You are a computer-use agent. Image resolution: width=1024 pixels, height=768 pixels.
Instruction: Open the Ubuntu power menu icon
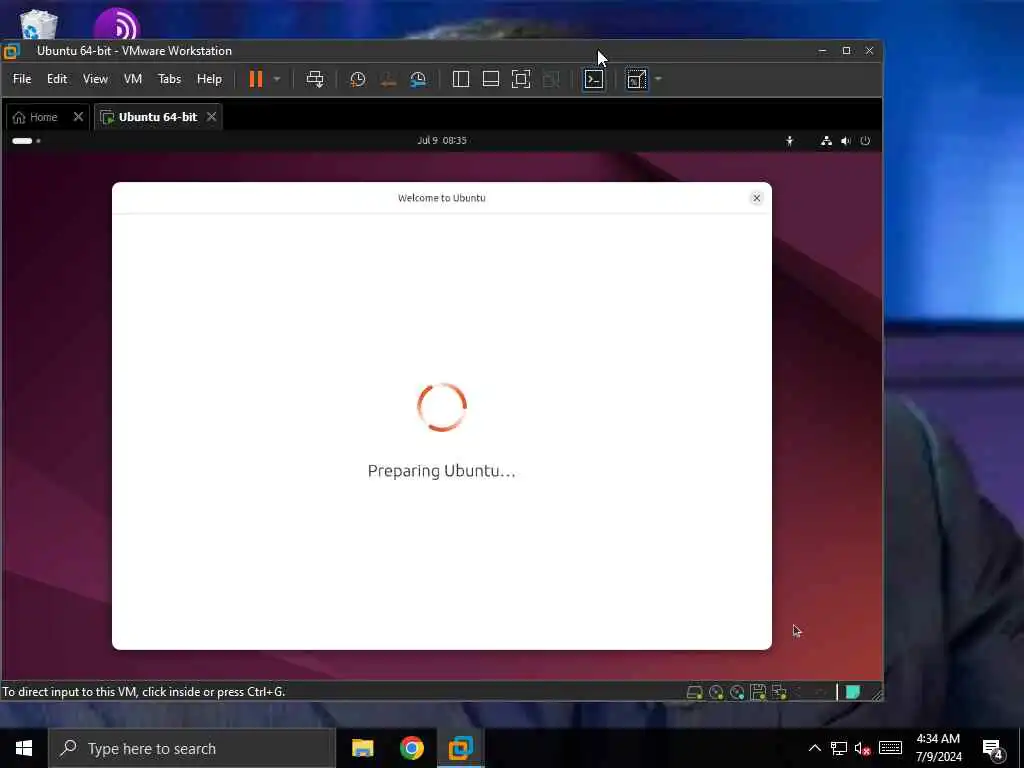pyautogui.click(x=865, y=140)
